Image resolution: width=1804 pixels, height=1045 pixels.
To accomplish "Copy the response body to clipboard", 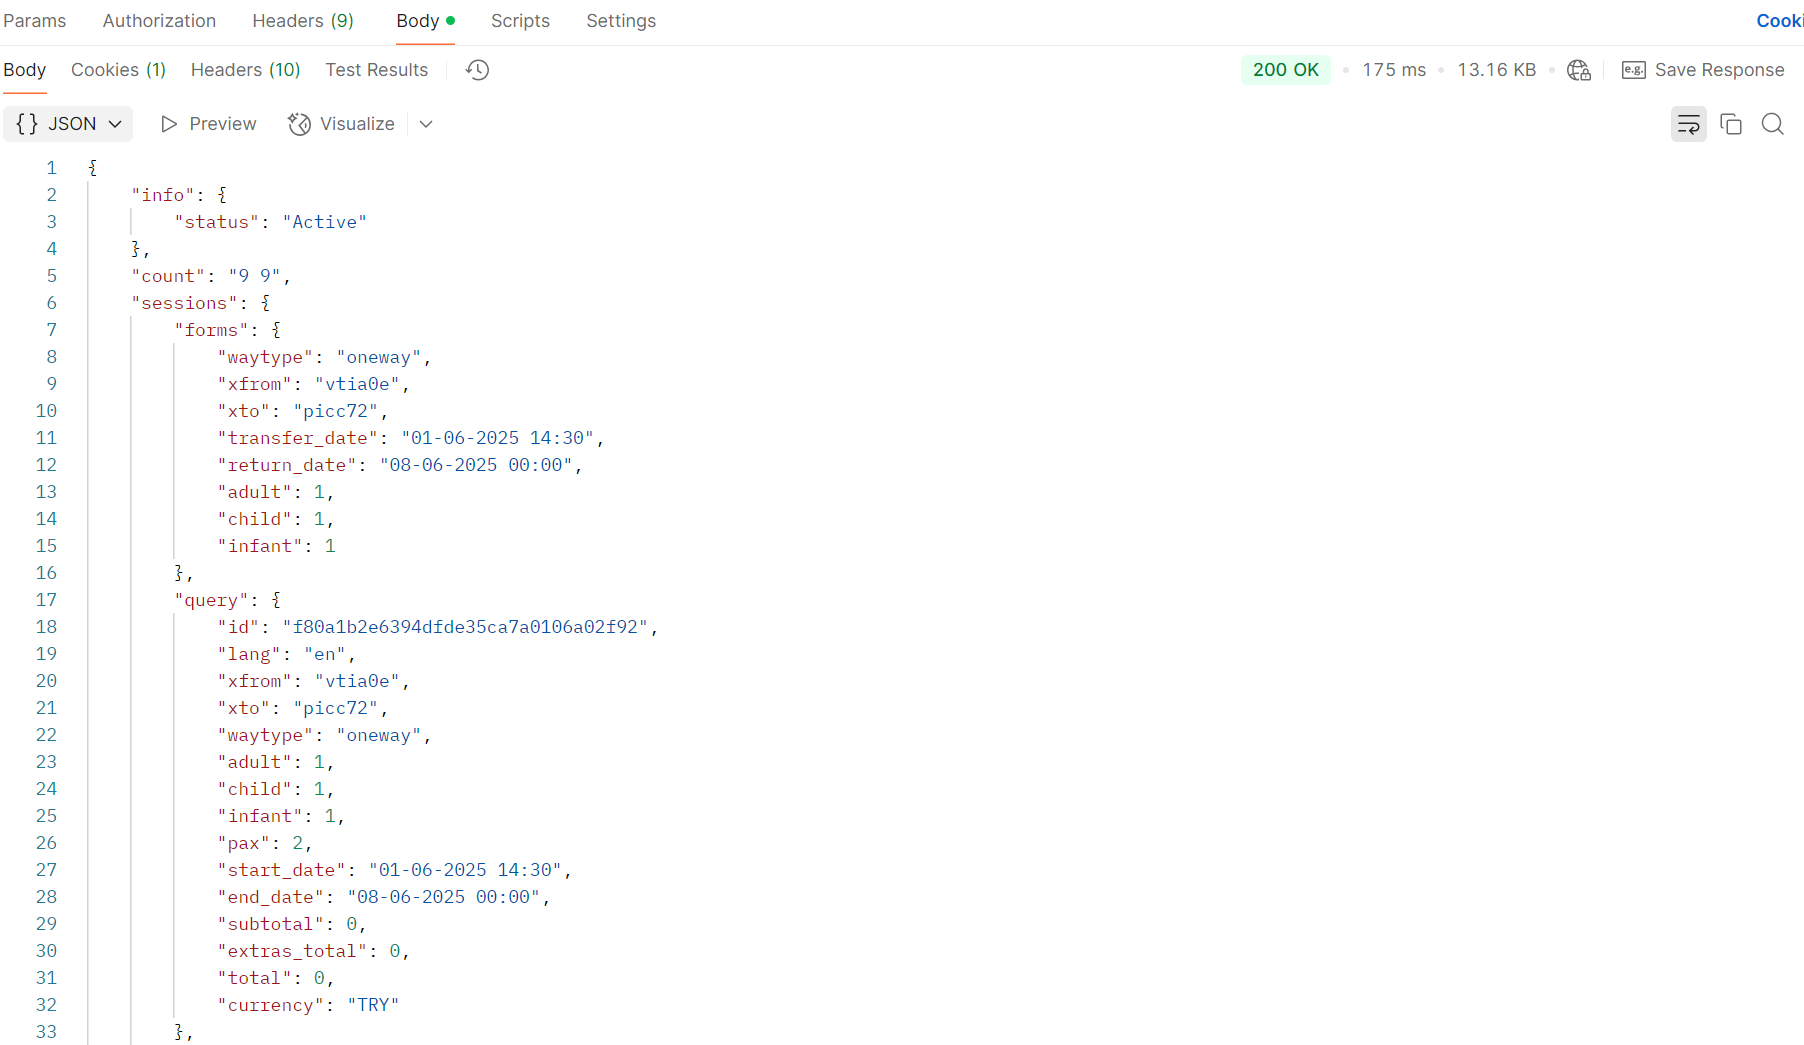I will pos(1730,124).
